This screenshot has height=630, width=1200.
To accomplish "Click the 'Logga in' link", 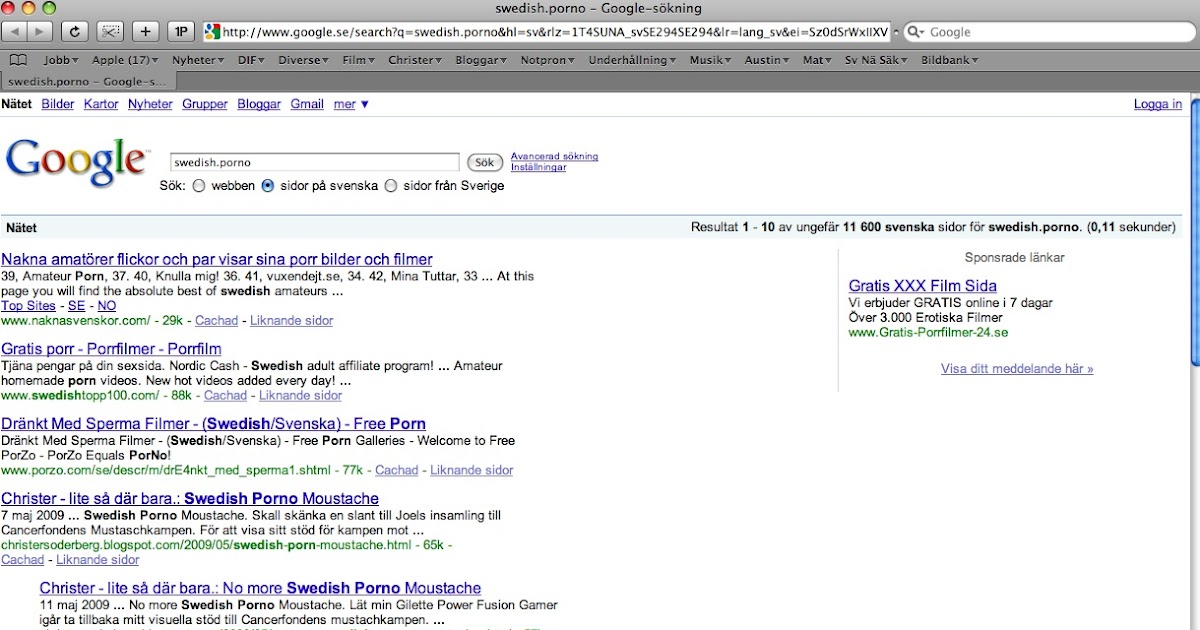I will [x=1158, y=104].
